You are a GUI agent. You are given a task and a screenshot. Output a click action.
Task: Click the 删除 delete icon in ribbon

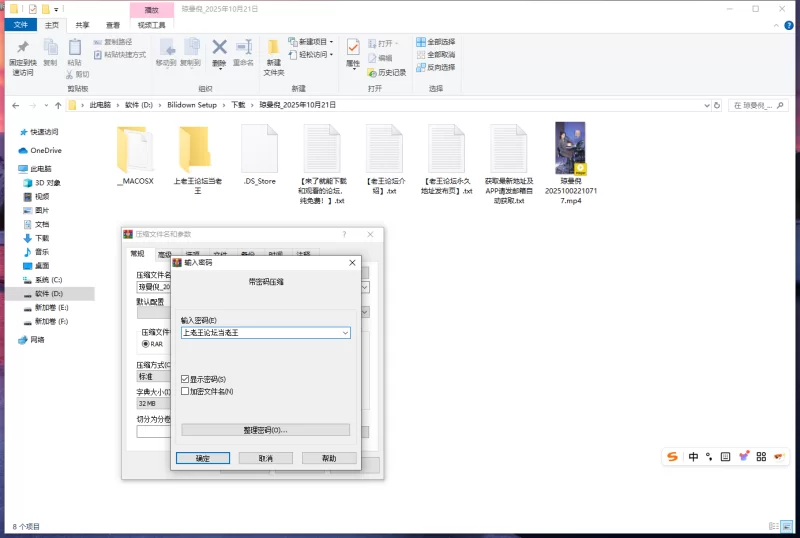pyautogui.click(x=219, y=48)
